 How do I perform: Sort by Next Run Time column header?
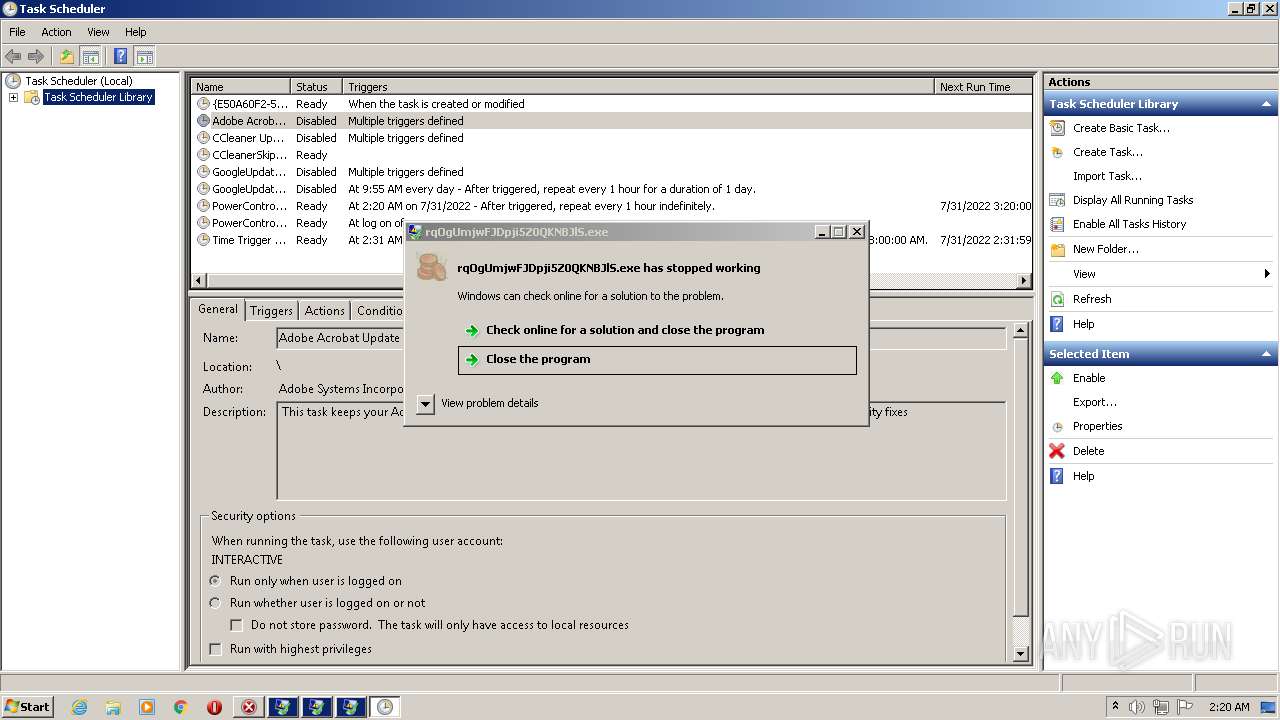(x=983, y=87)
